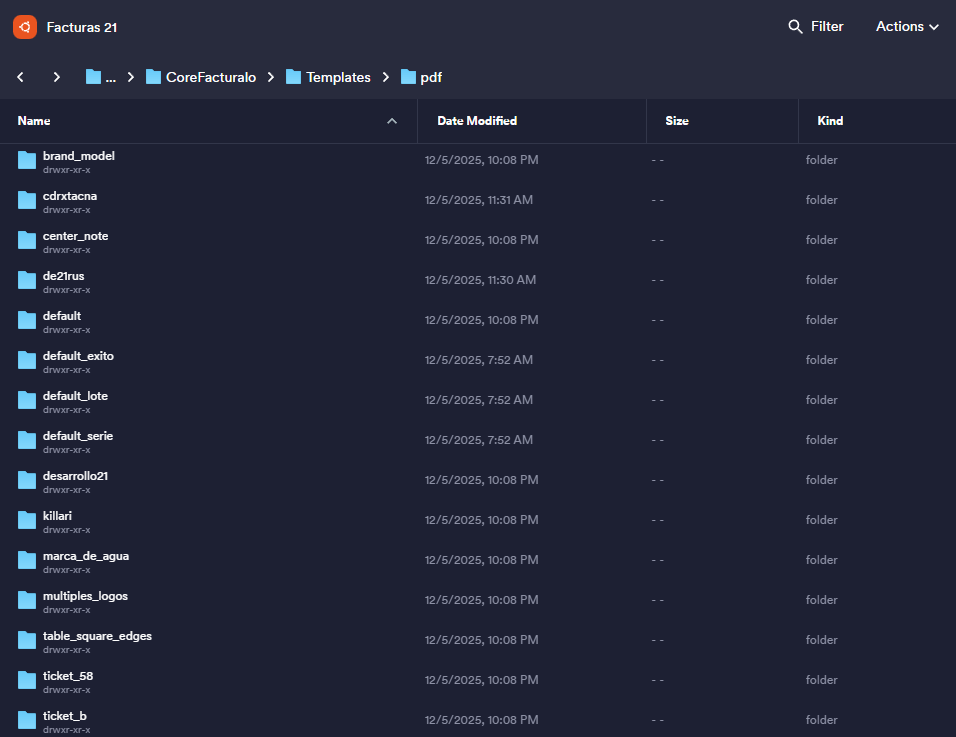This screenshot has width=956, height=737.
Task: Click the marca_de_agua folder icon
Action: (x=27, y=560)
